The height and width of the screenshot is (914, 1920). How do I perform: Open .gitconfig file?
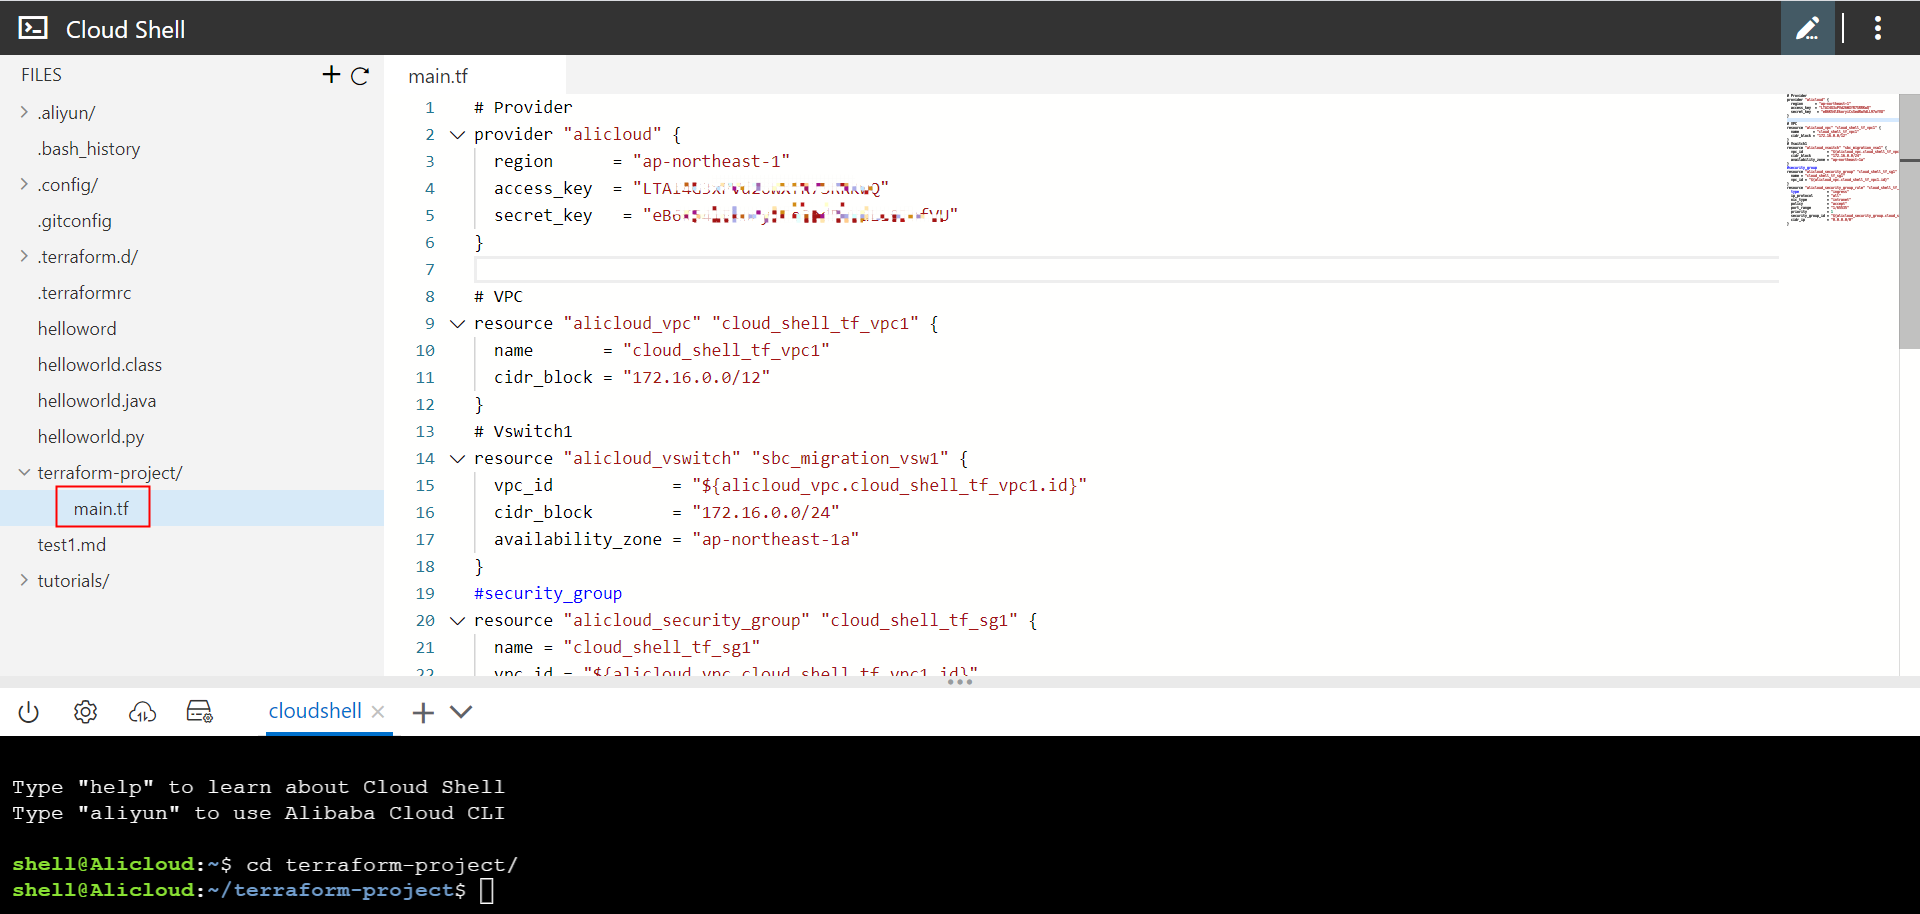point(75,221)
